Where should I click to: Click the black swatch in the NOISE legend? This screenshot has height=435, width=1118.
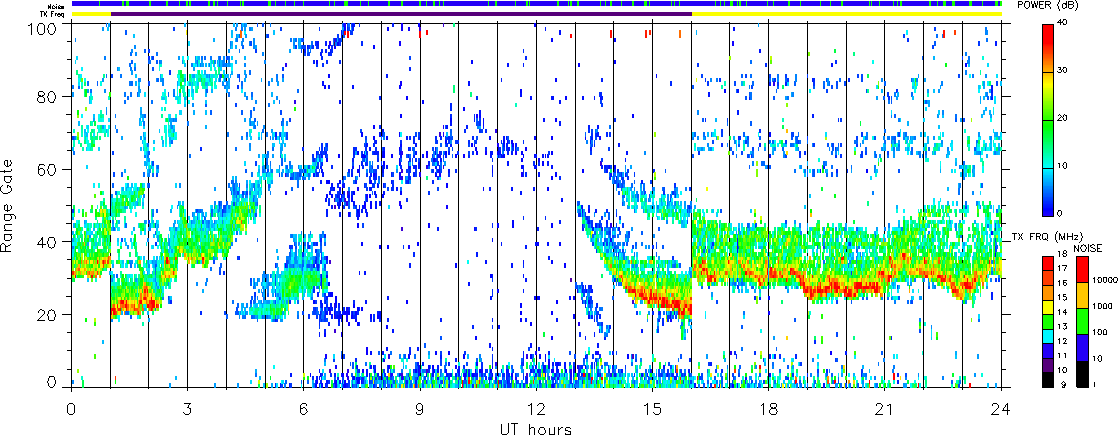point(1082,374)
